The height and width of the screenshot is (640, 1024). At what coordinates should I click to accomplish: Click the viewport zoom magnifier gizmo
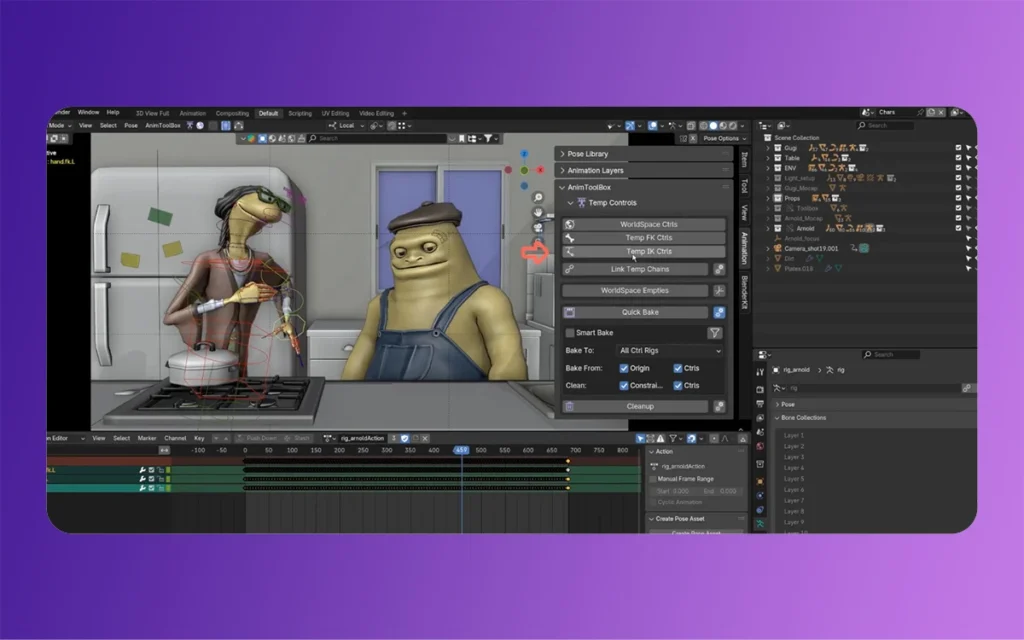[538, 197]
